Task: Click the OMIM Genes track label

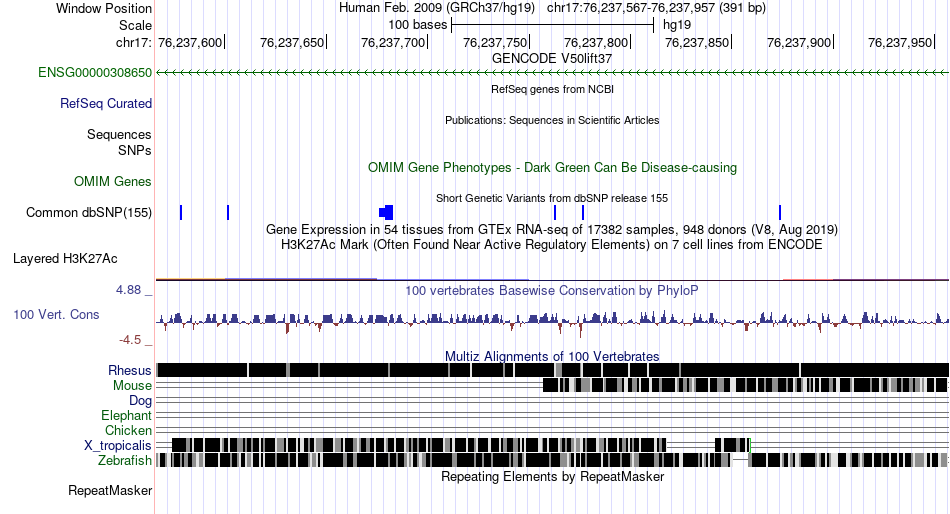Action: 113,181
